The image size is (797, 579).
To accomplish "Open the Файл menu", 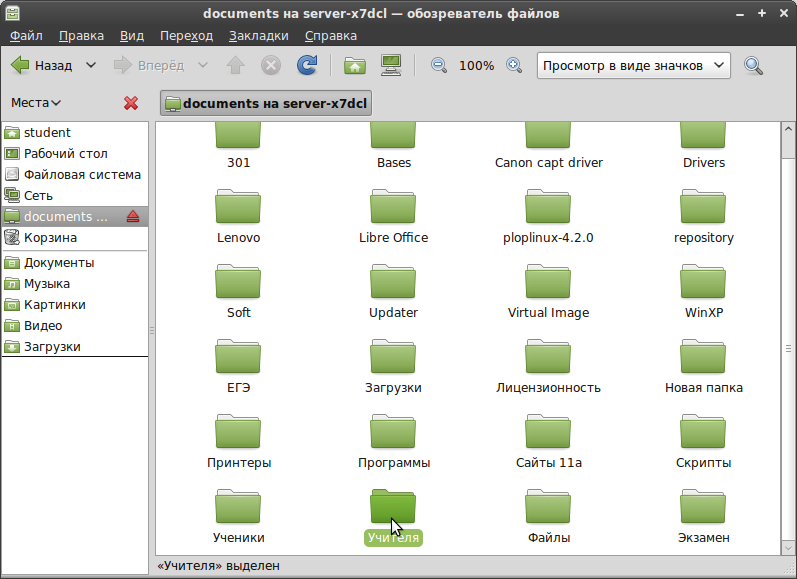I will click(26, 36).
